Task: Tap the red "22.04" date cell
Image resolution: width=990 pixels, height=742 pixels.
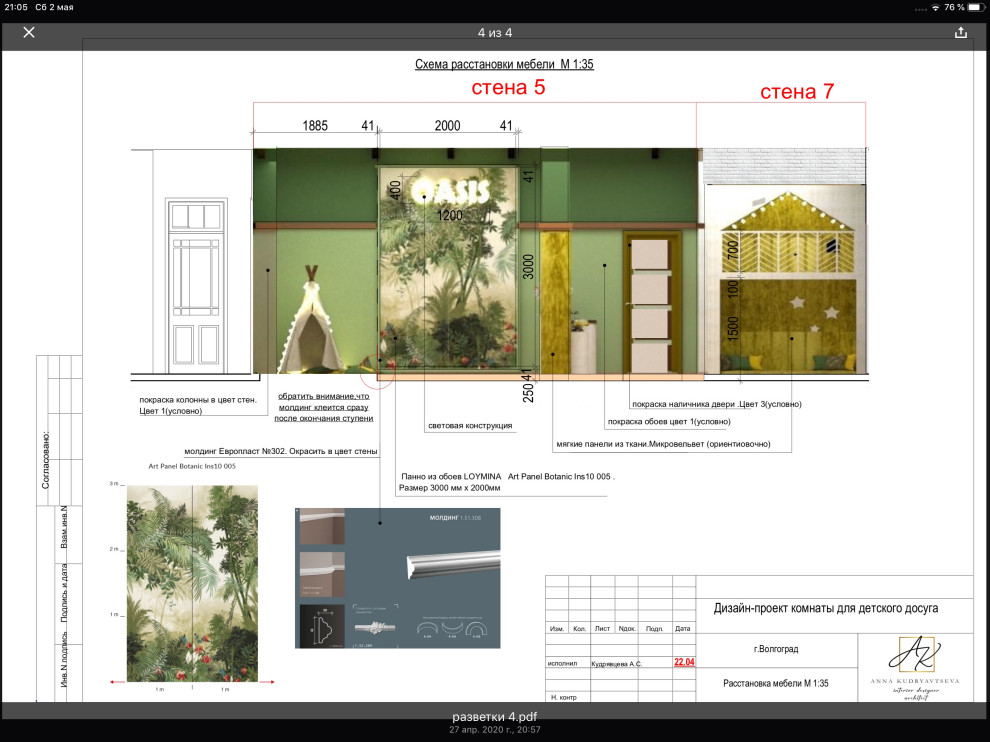Action: click(684, 662)
